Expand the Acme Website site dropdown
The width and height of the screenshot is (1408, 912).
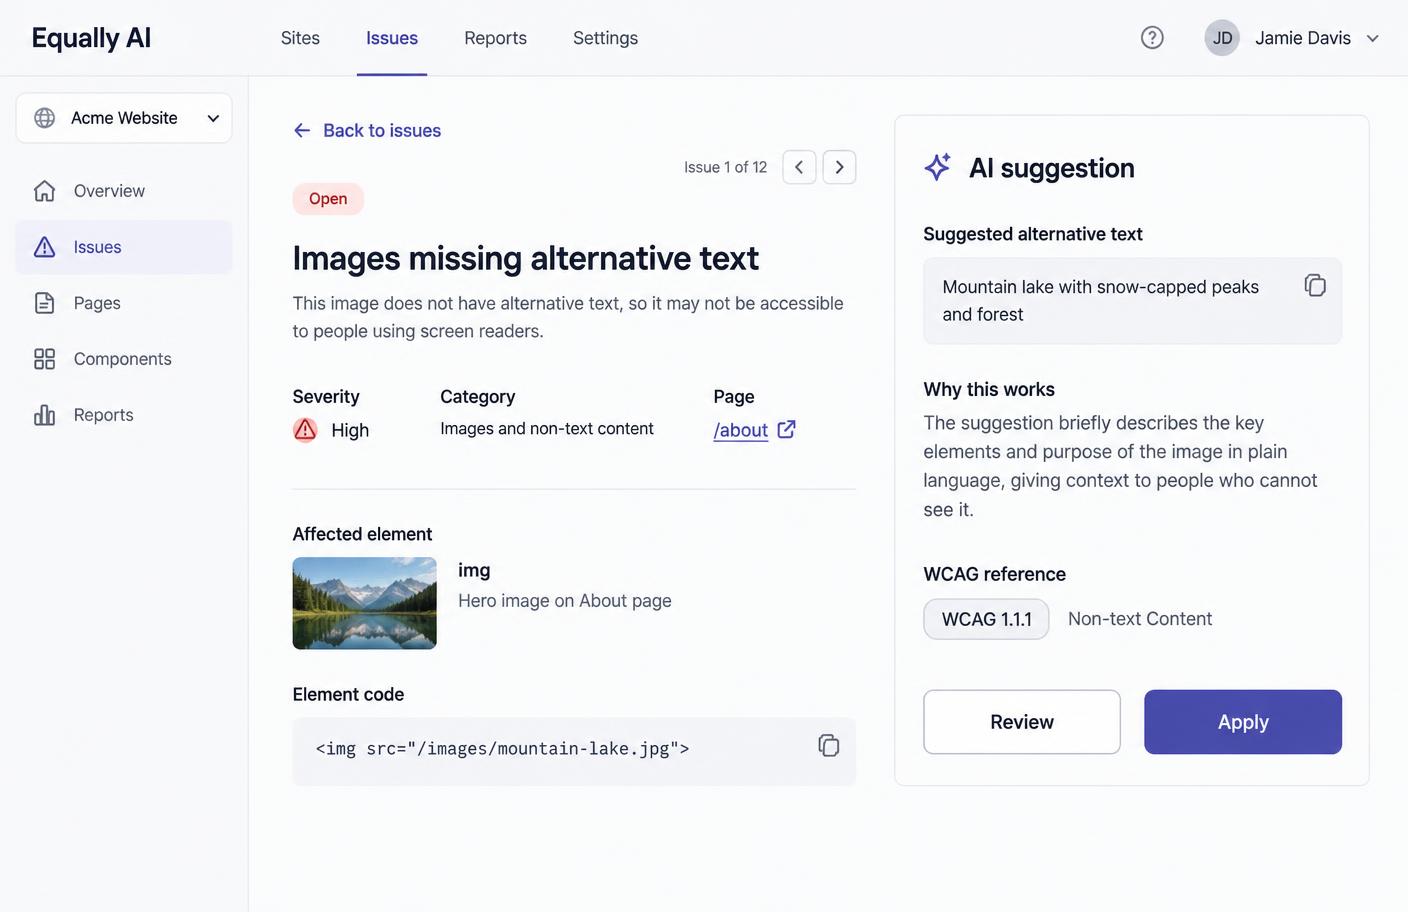(x=124, y=118)
